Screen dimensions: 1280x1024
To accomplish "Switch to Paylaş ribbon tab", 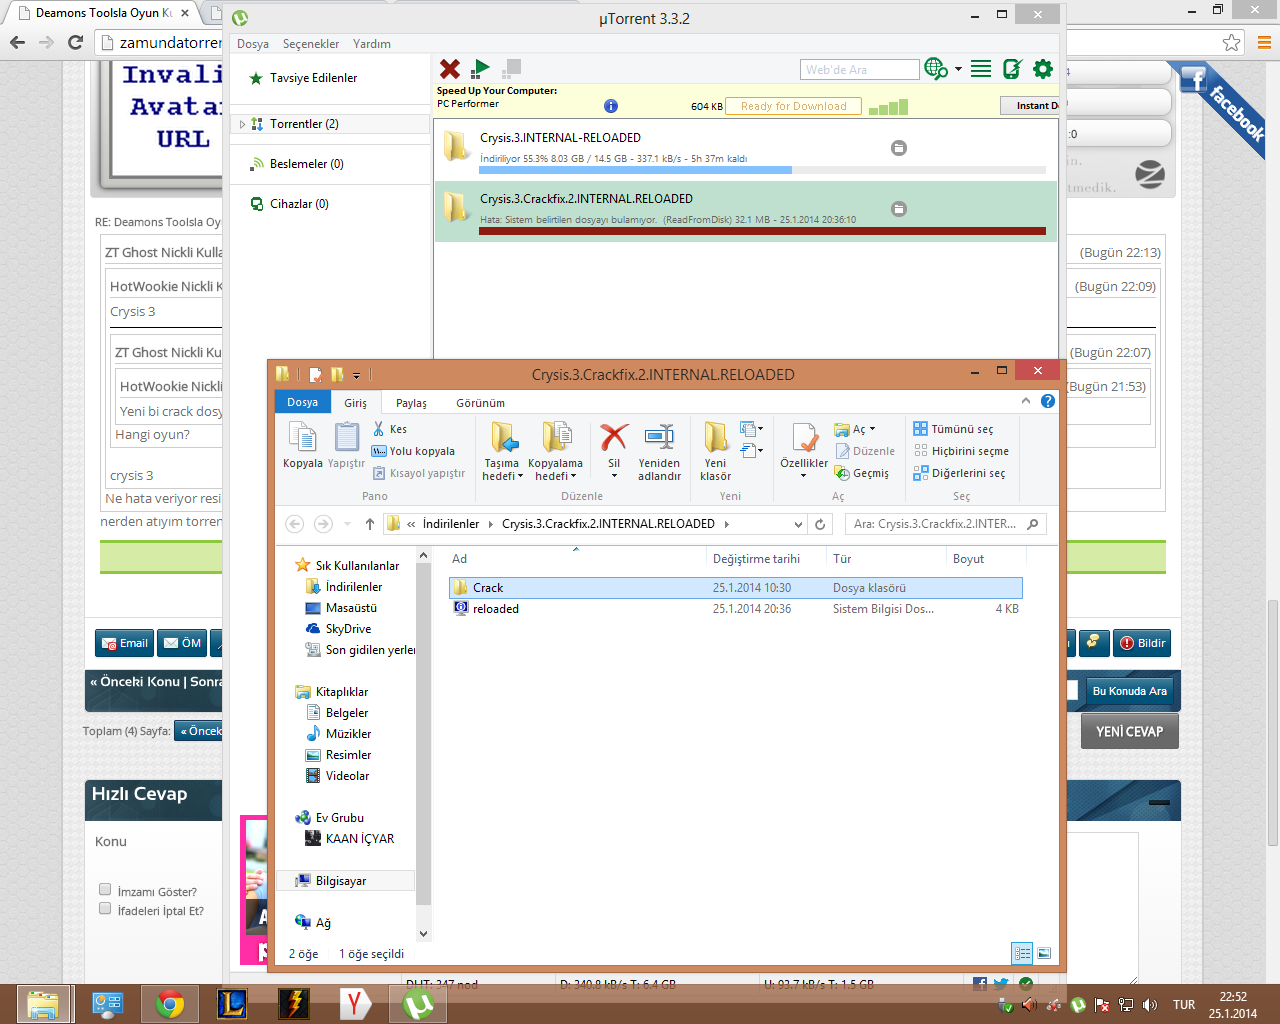I will coord(411,403).
